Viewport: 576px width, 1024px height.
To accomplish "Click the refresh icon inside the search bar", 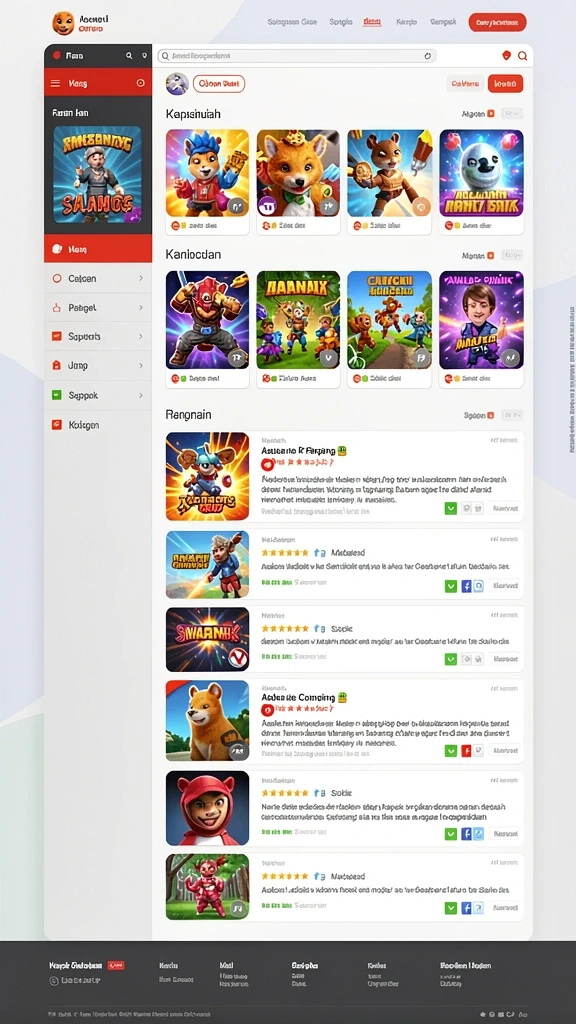I will 428,56.
